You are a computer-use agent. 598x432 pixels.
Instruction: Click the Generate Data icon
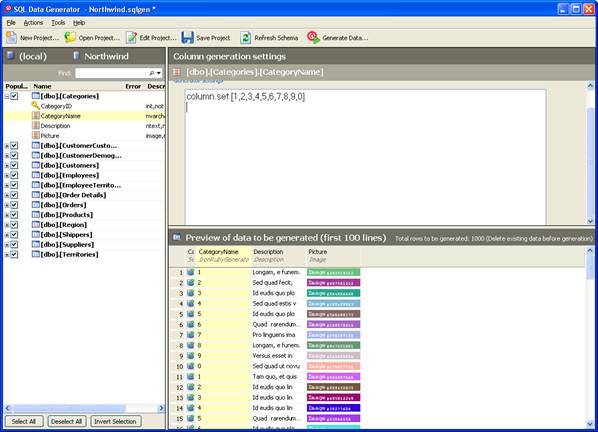(x=313, y=37)
